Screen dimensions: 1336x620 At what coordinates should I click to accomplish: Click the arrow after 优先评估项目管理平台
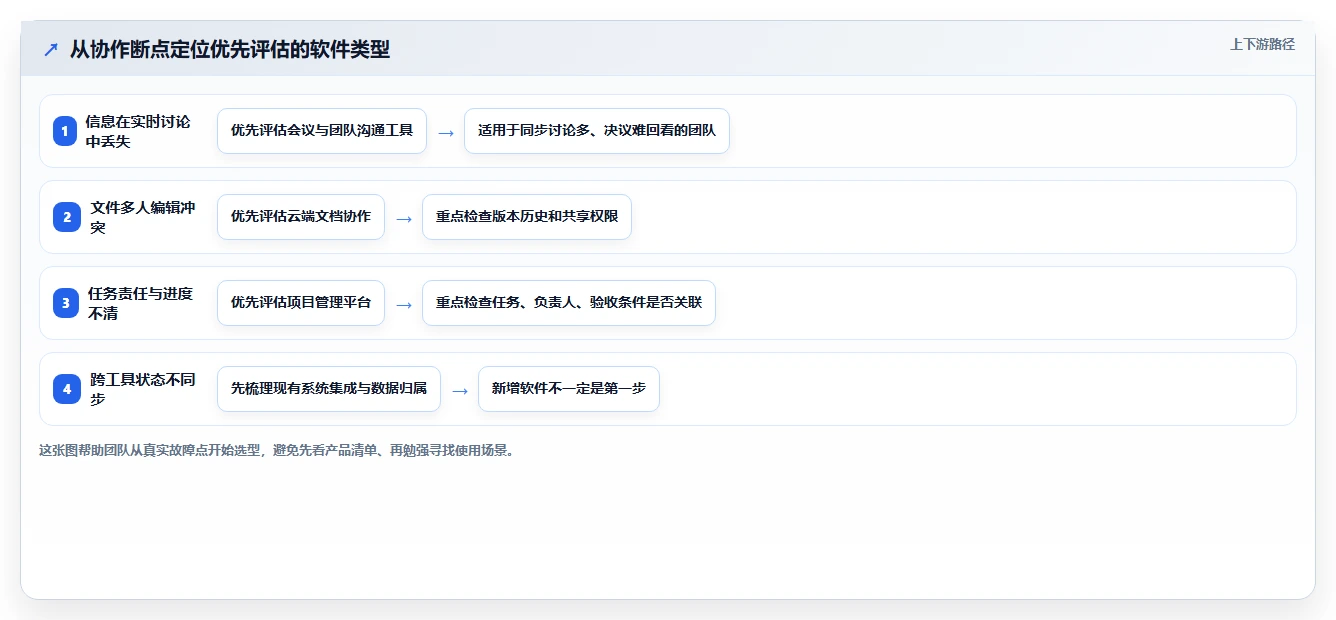pyautogui.click(x=404, y=304)
